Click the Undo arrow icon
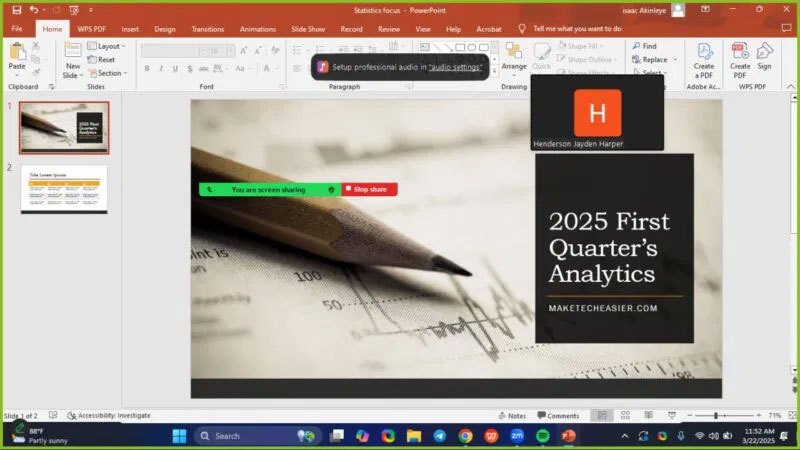 [34, 10]
